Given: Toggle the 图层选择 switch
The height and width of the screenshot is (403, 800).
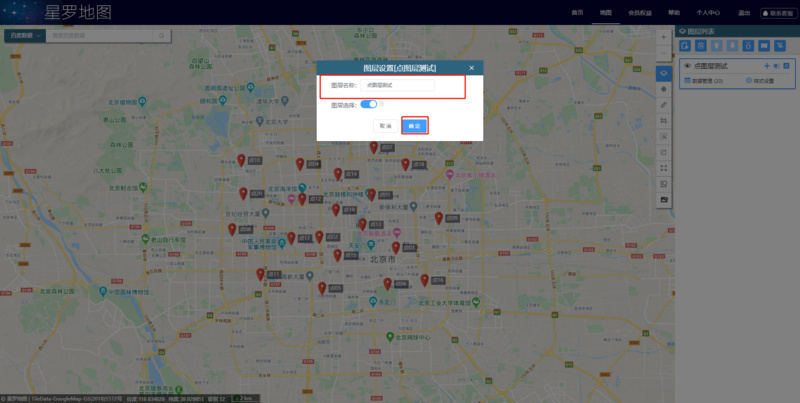Looking at the screenshot, I should 368,104.
